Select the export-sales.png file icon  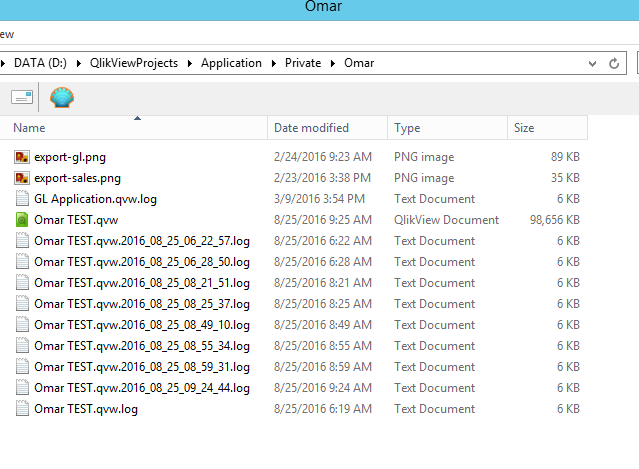22,178
